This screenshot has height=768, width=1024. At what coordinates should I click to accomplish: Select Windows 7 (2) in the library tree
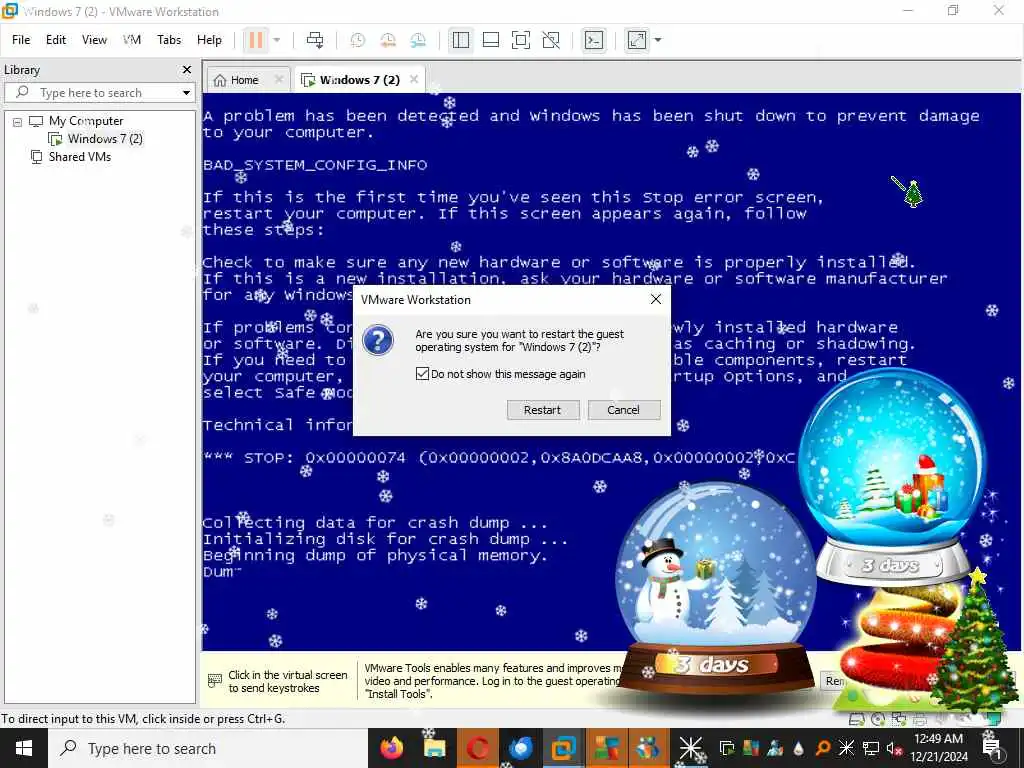click(x=104, y=138)
